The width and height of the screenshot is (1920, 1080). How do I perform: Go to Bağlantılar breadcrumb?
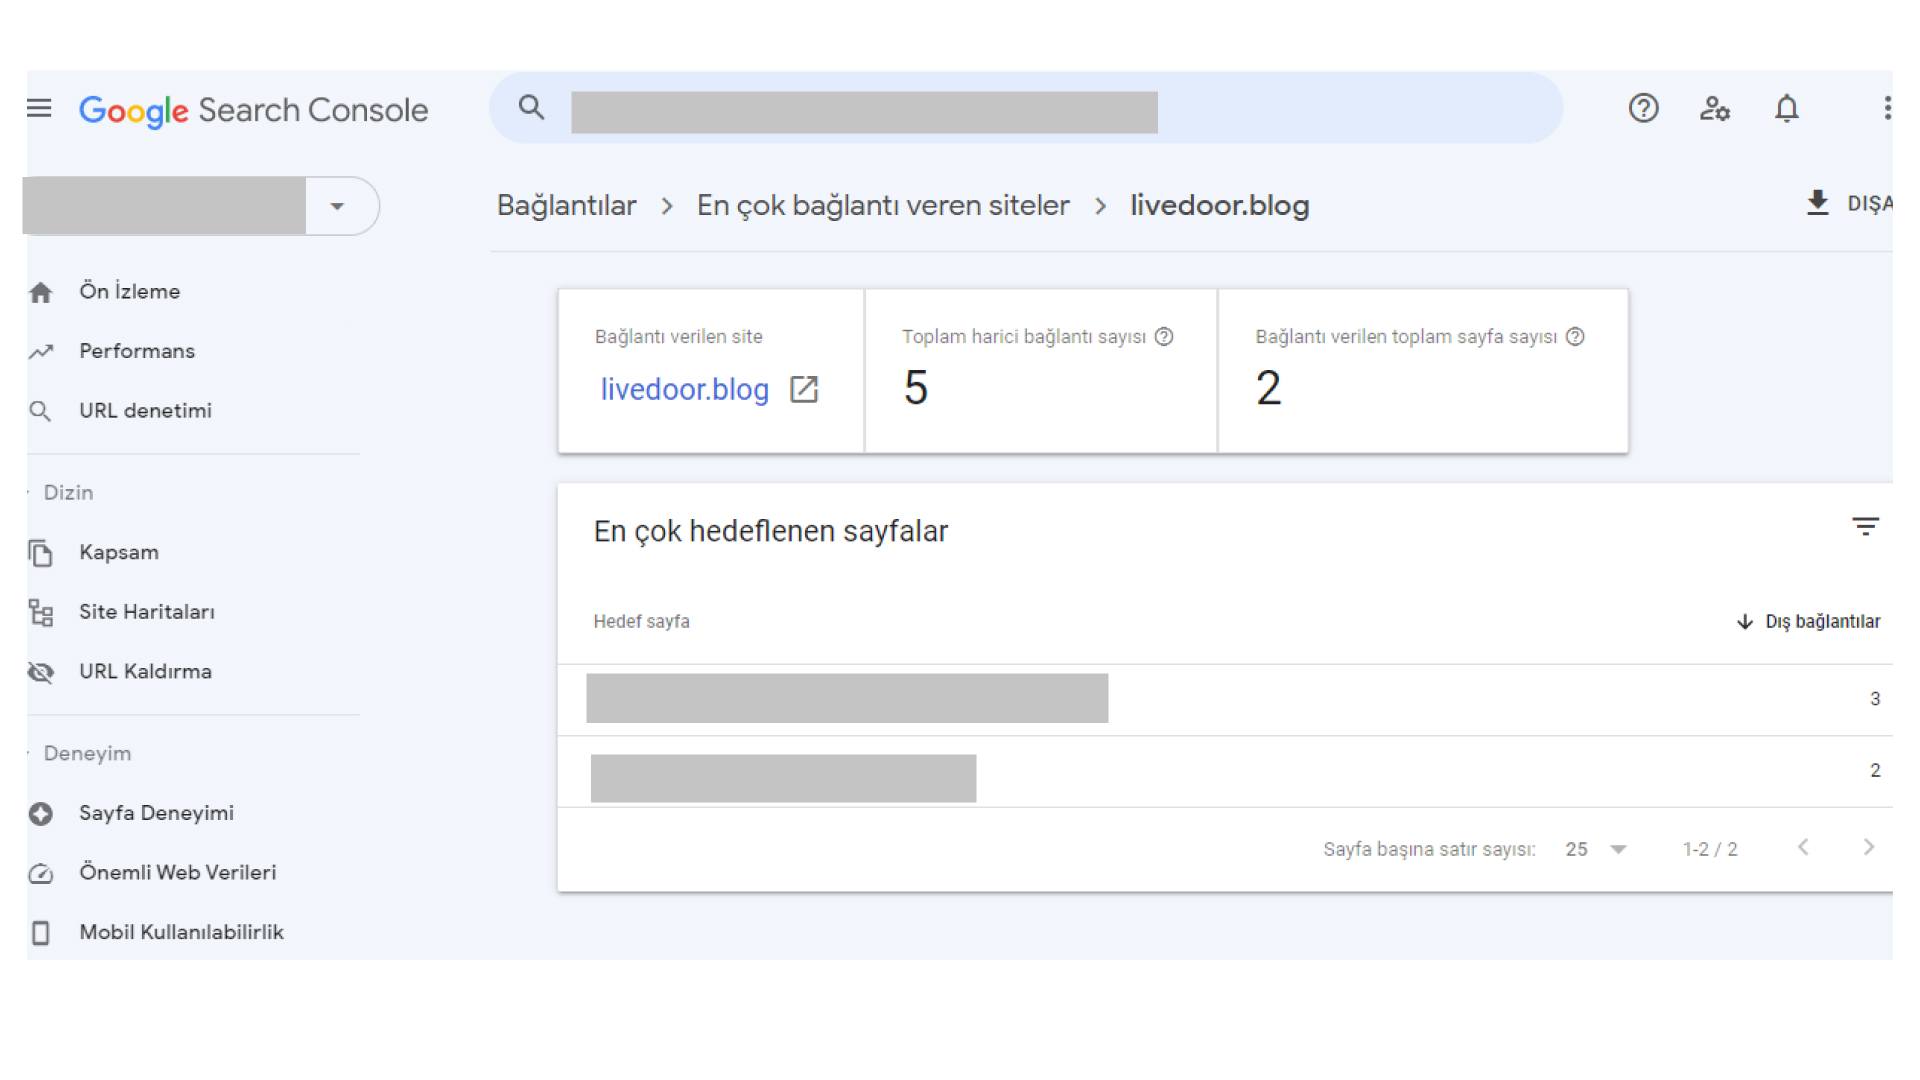566,206
